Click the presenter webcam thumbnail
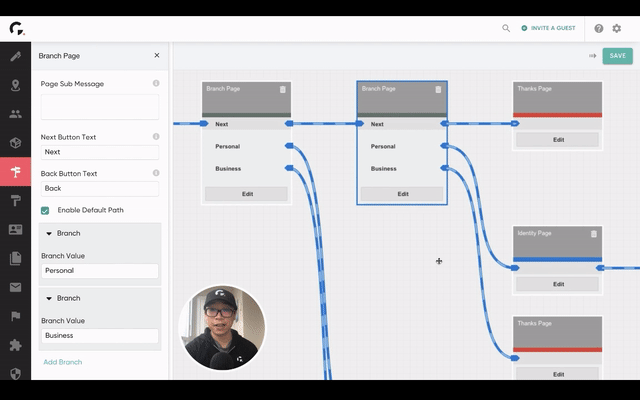Image resolution: width=640 pixels, height=400 pixels. click(x=222, y=328)
